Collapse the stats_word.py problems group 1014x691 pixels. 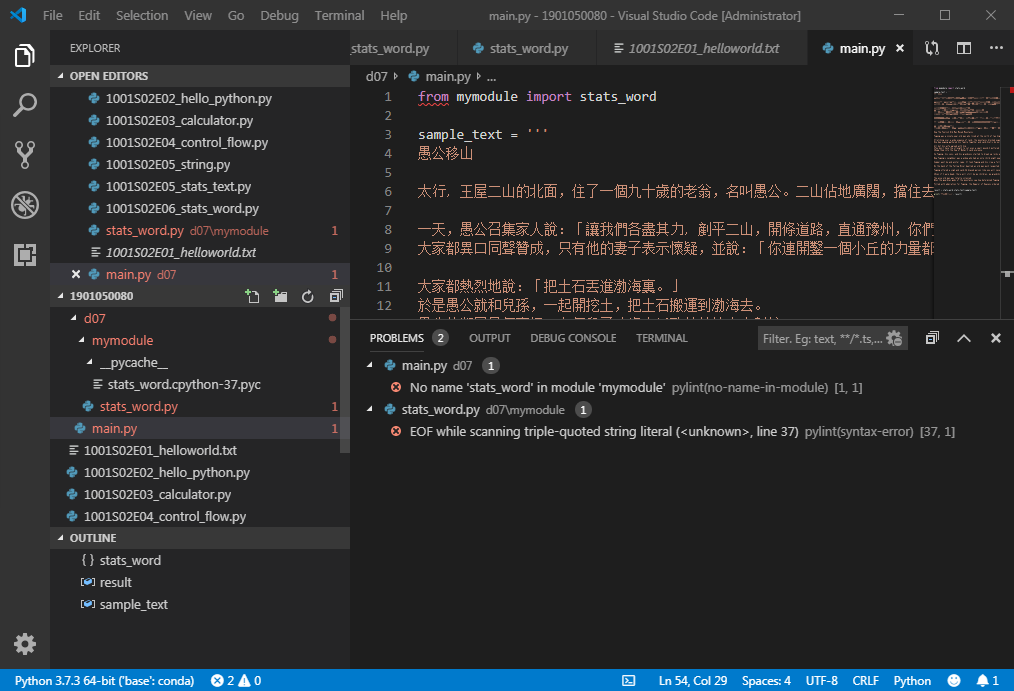tap(370, 409)
